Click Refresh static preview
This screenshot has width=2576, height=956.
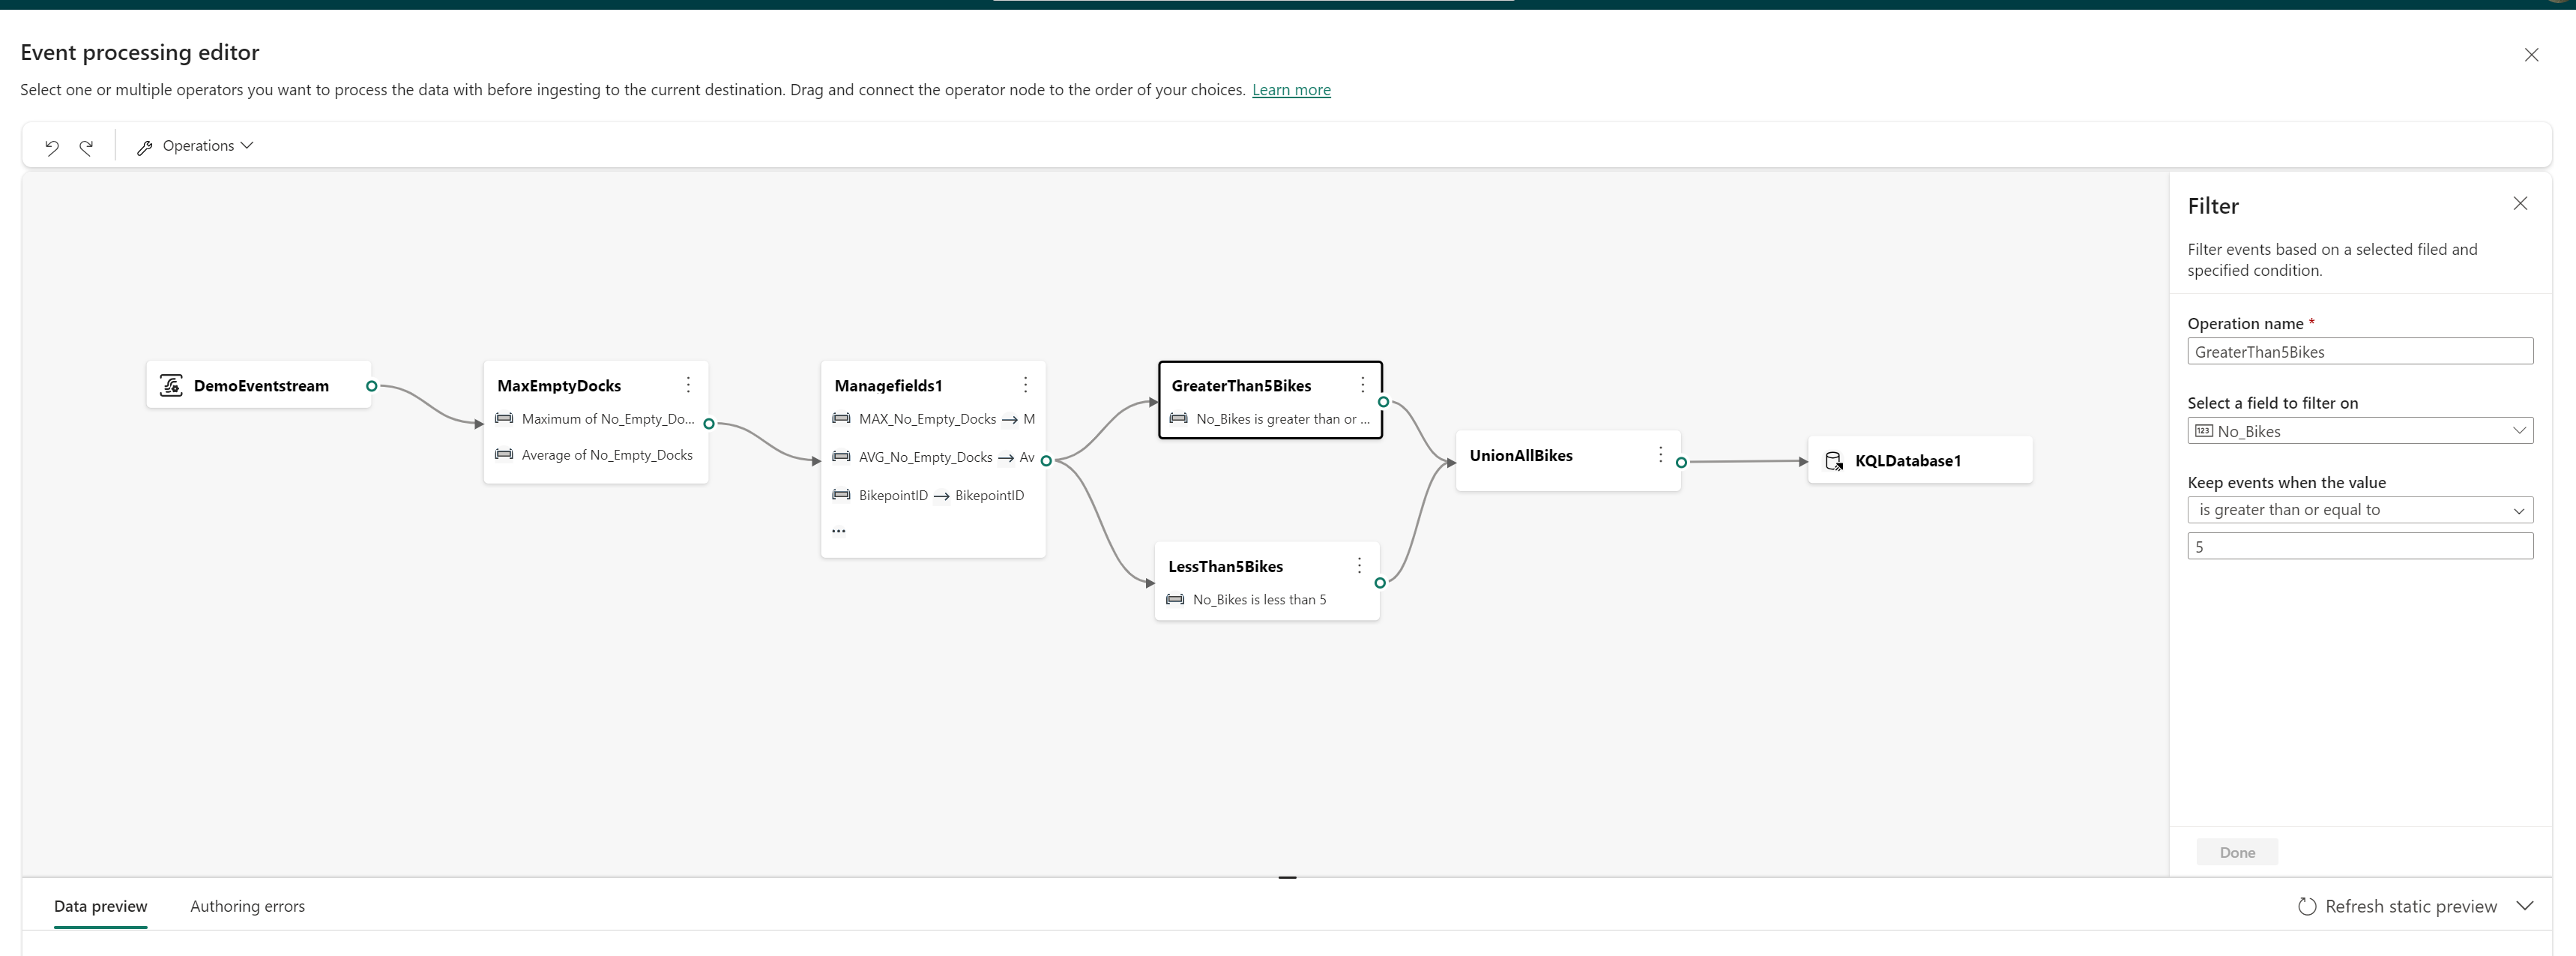[x=2397, y=907]
